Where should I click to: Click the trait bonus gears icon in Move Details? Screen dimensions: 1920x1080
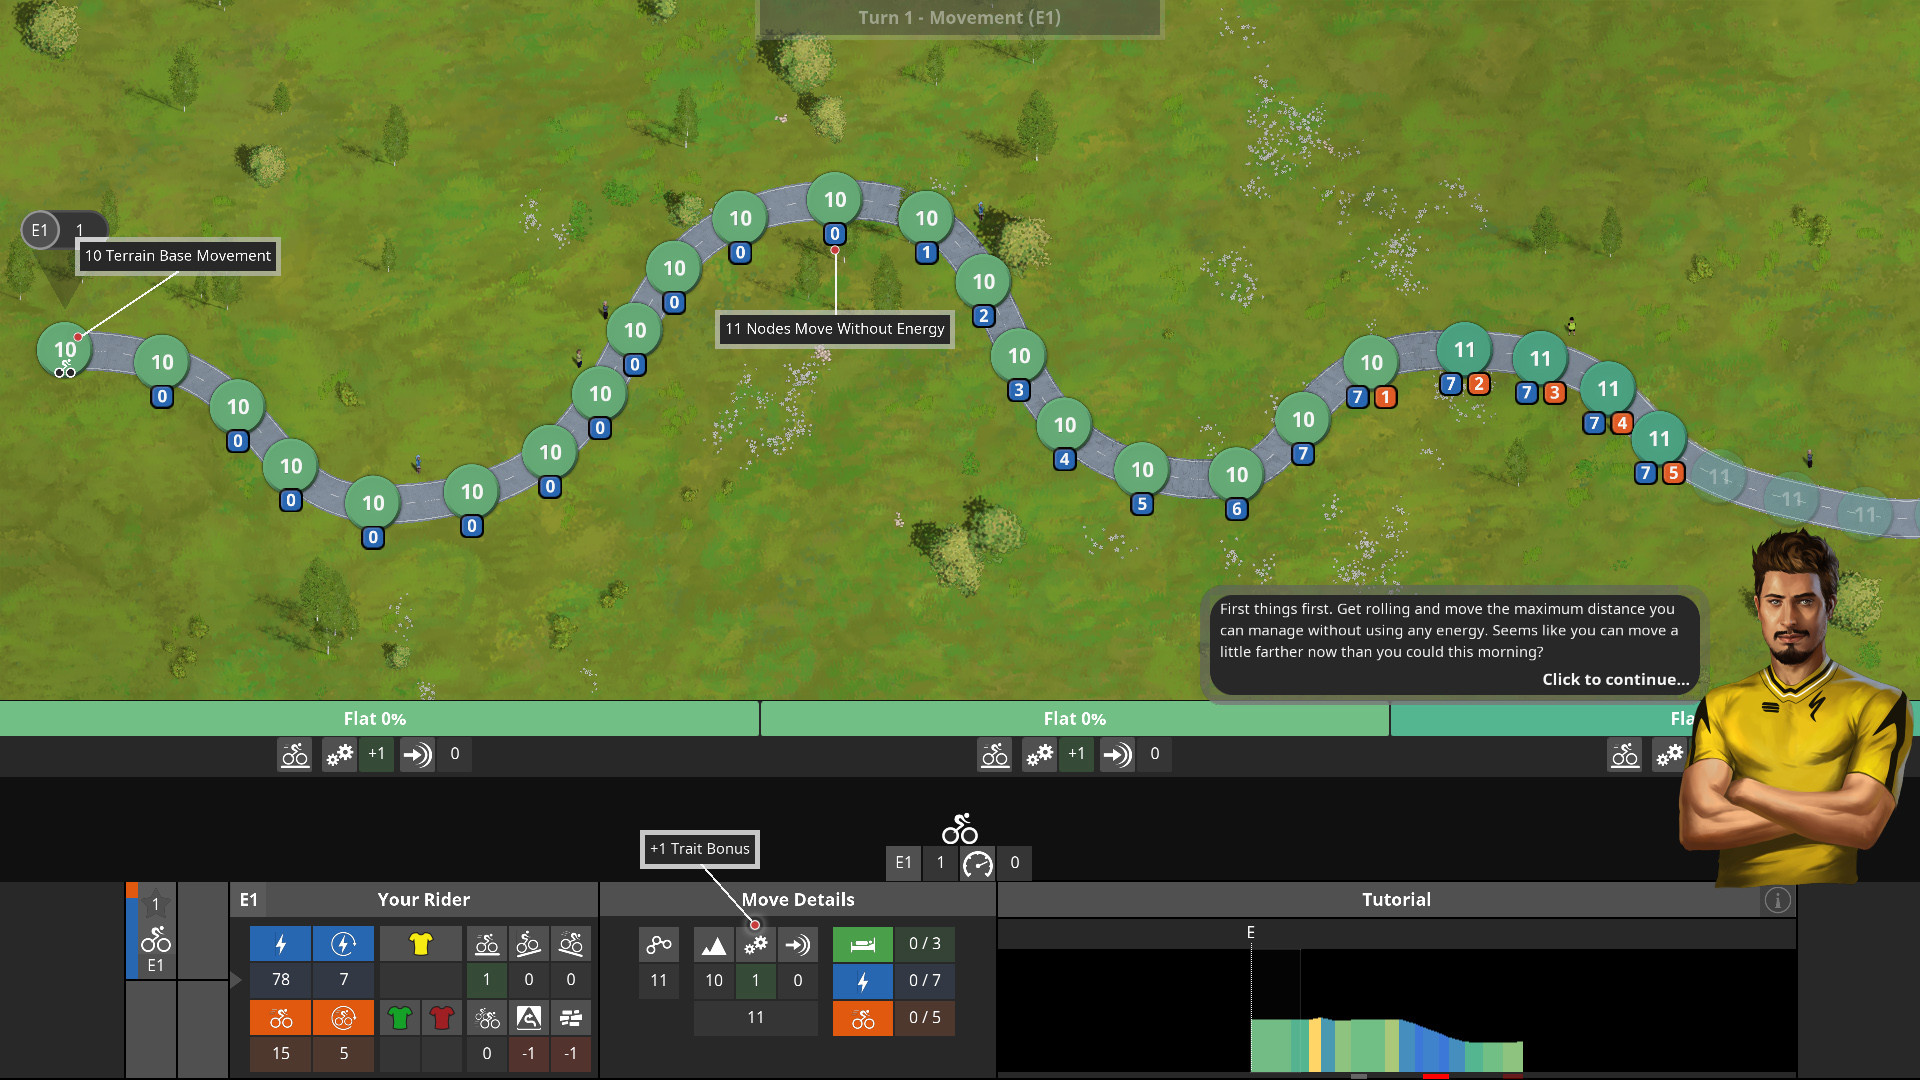(x=756, y=944)
